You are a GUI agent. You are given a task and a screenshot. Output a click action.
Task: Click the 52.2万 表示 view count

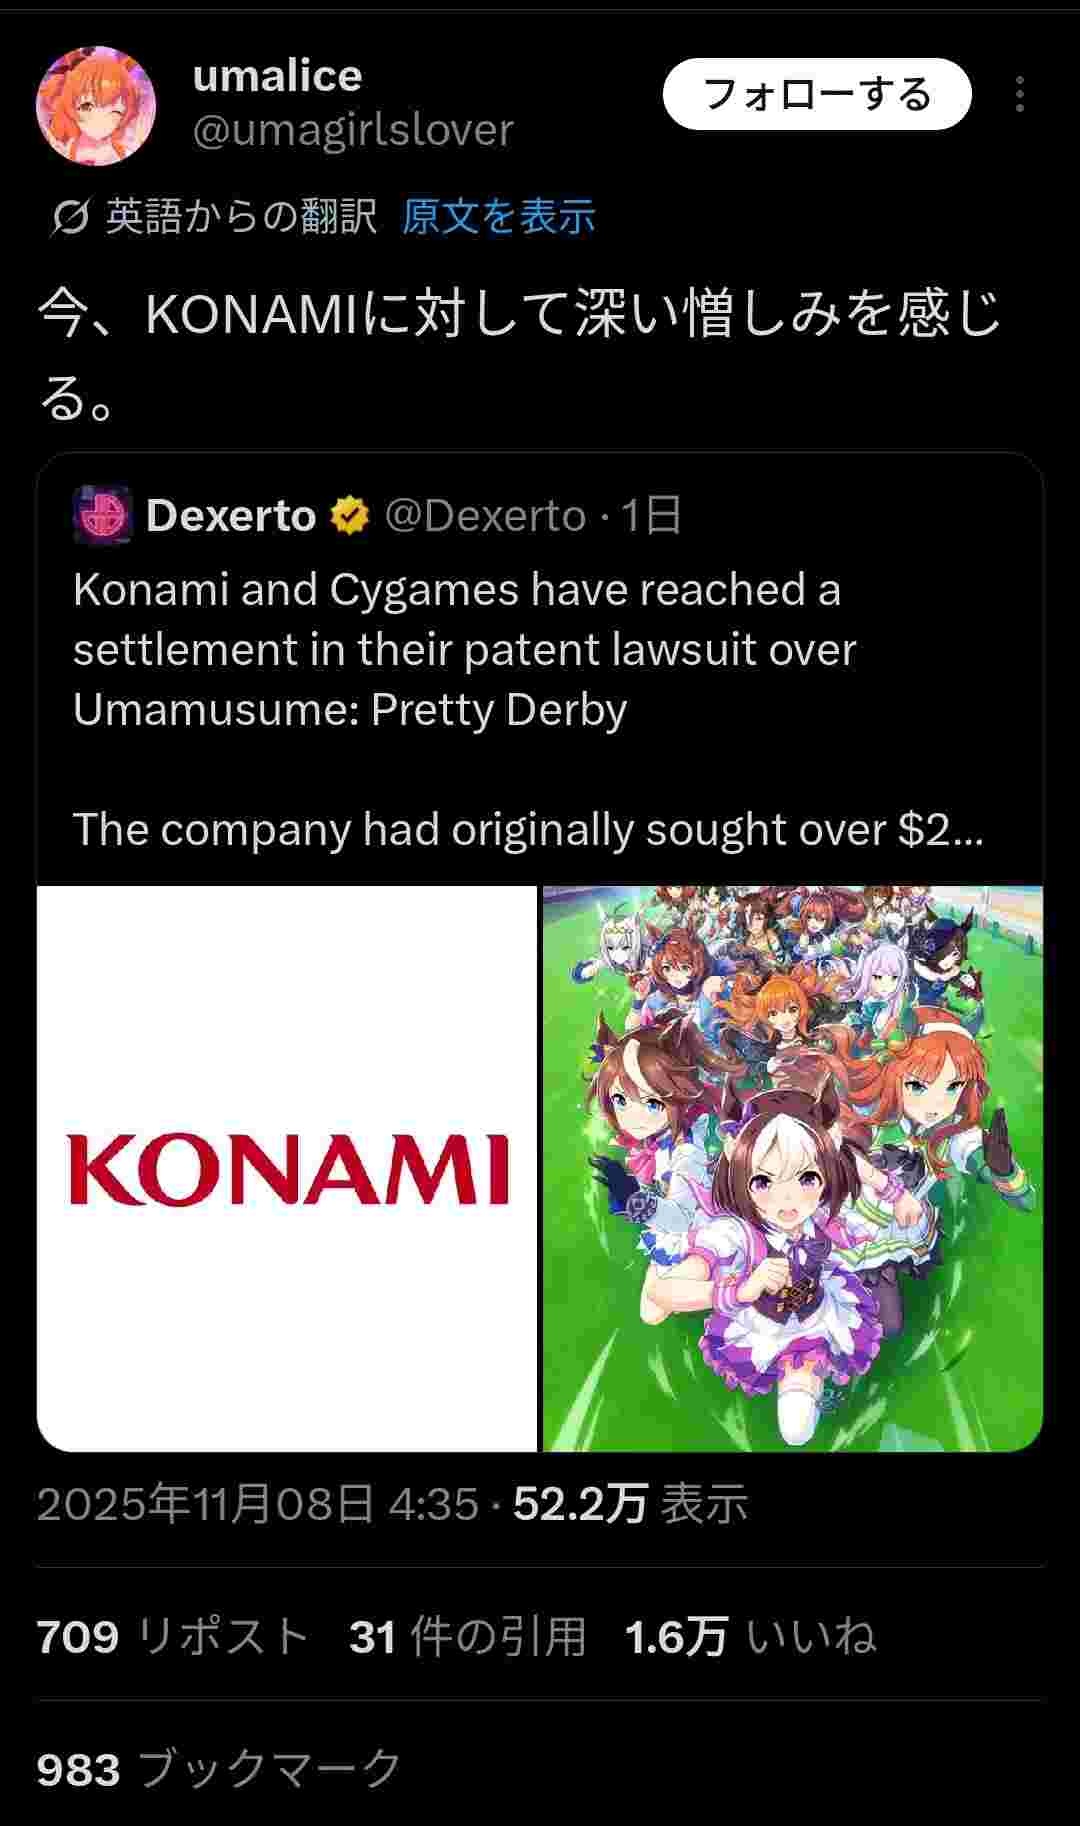tap(630, 1503)
